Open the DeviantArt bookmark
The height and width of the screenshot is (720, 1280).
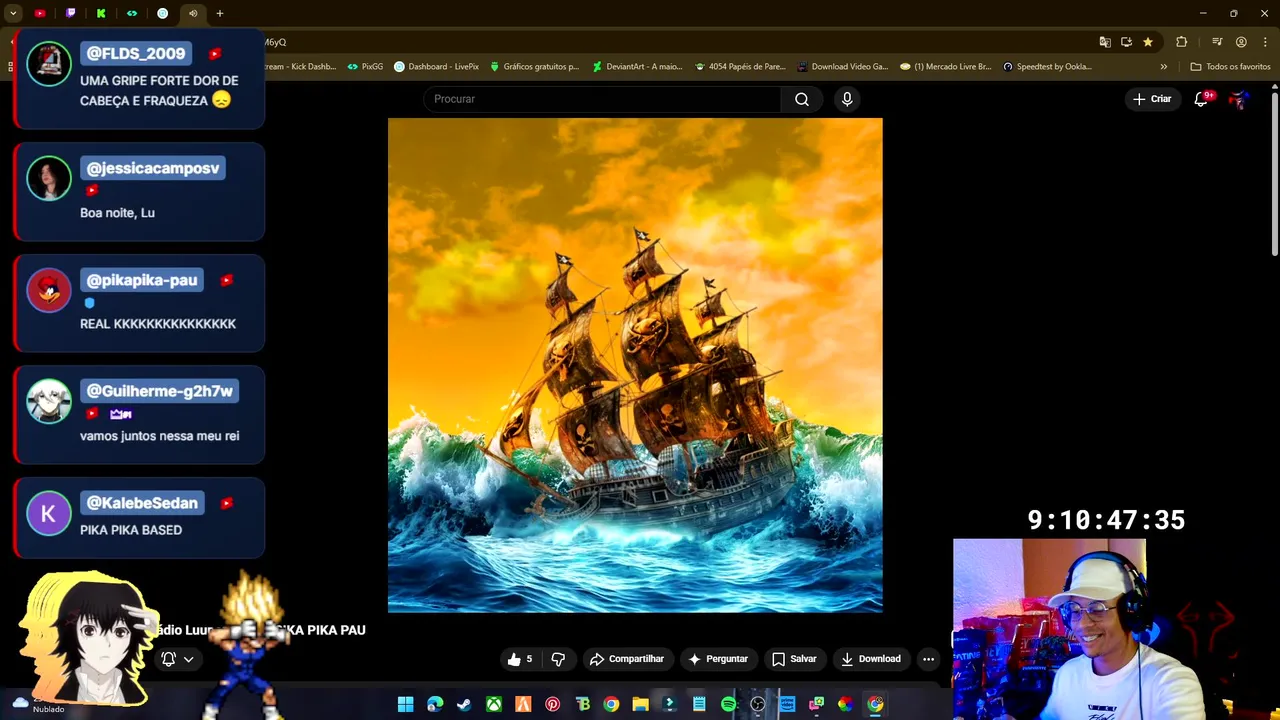pyautogui.click(x=637, y=67)
